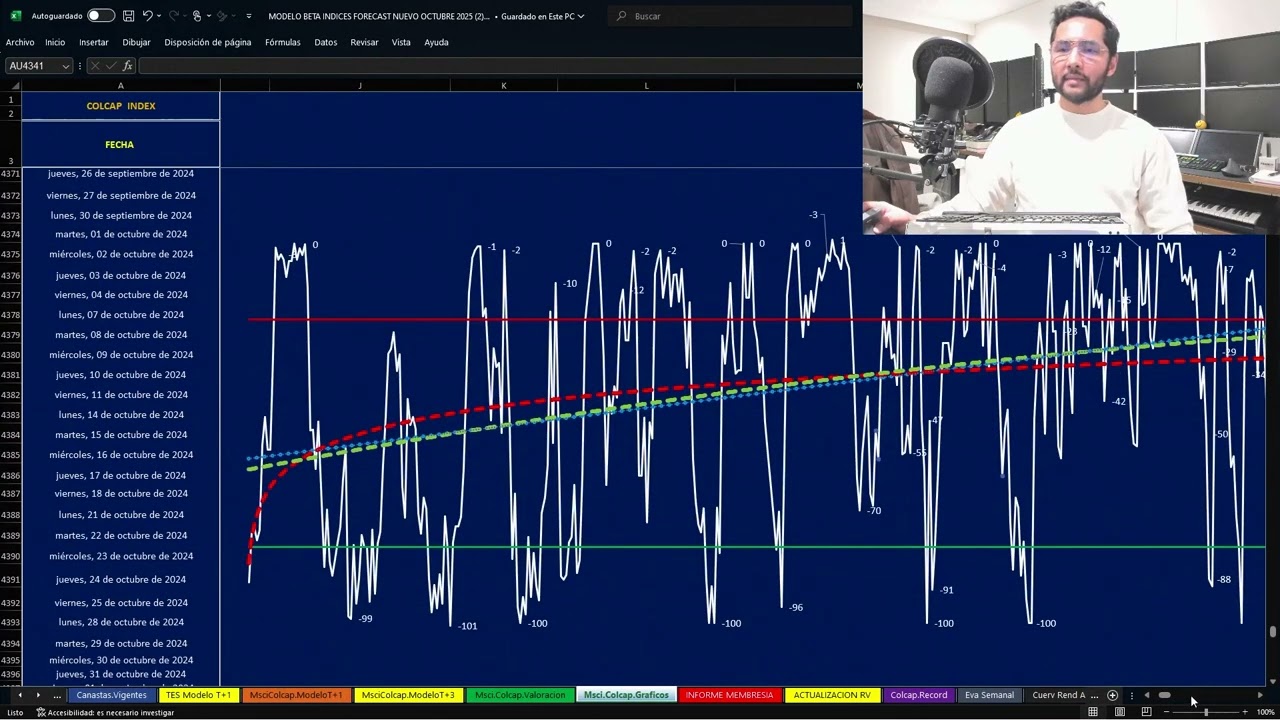Select cell 'jueves, 26 de septiembre 2024'
Screen dimensions: 1280x720
pos(121,174)
